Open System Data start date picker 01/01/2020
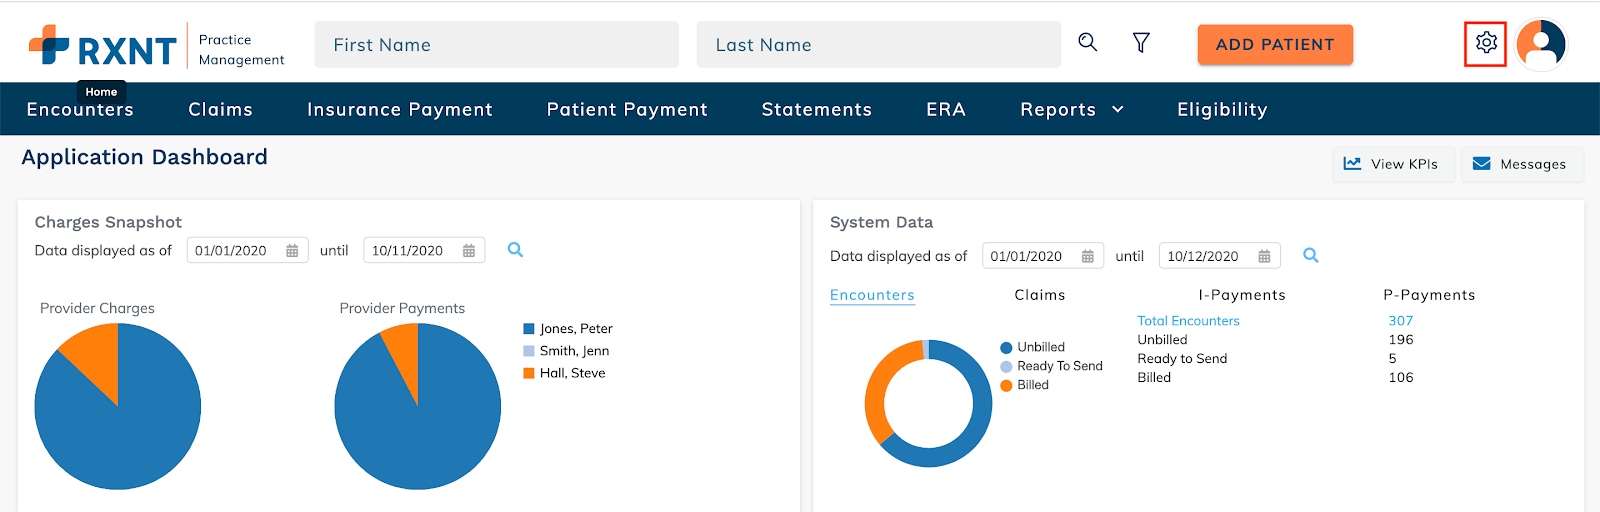Image resolution: width=1600 pixels, height=512 pixels. [1027, 257]
